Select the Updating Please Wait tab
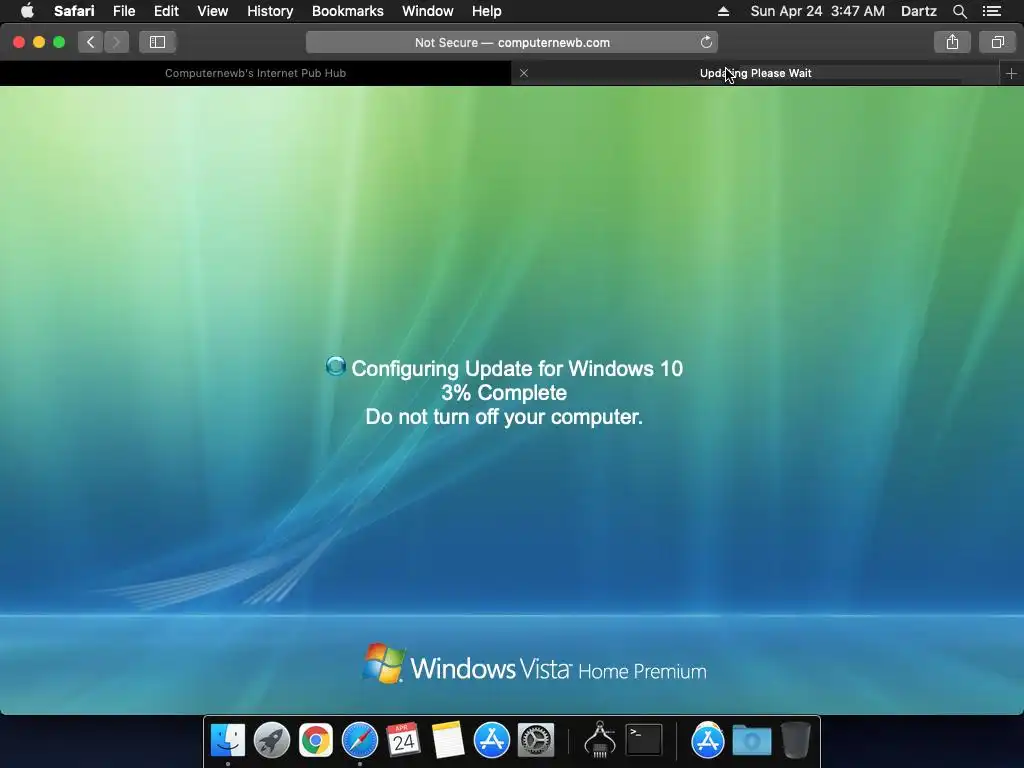1024x768 pixels. [x=756, y=73]
